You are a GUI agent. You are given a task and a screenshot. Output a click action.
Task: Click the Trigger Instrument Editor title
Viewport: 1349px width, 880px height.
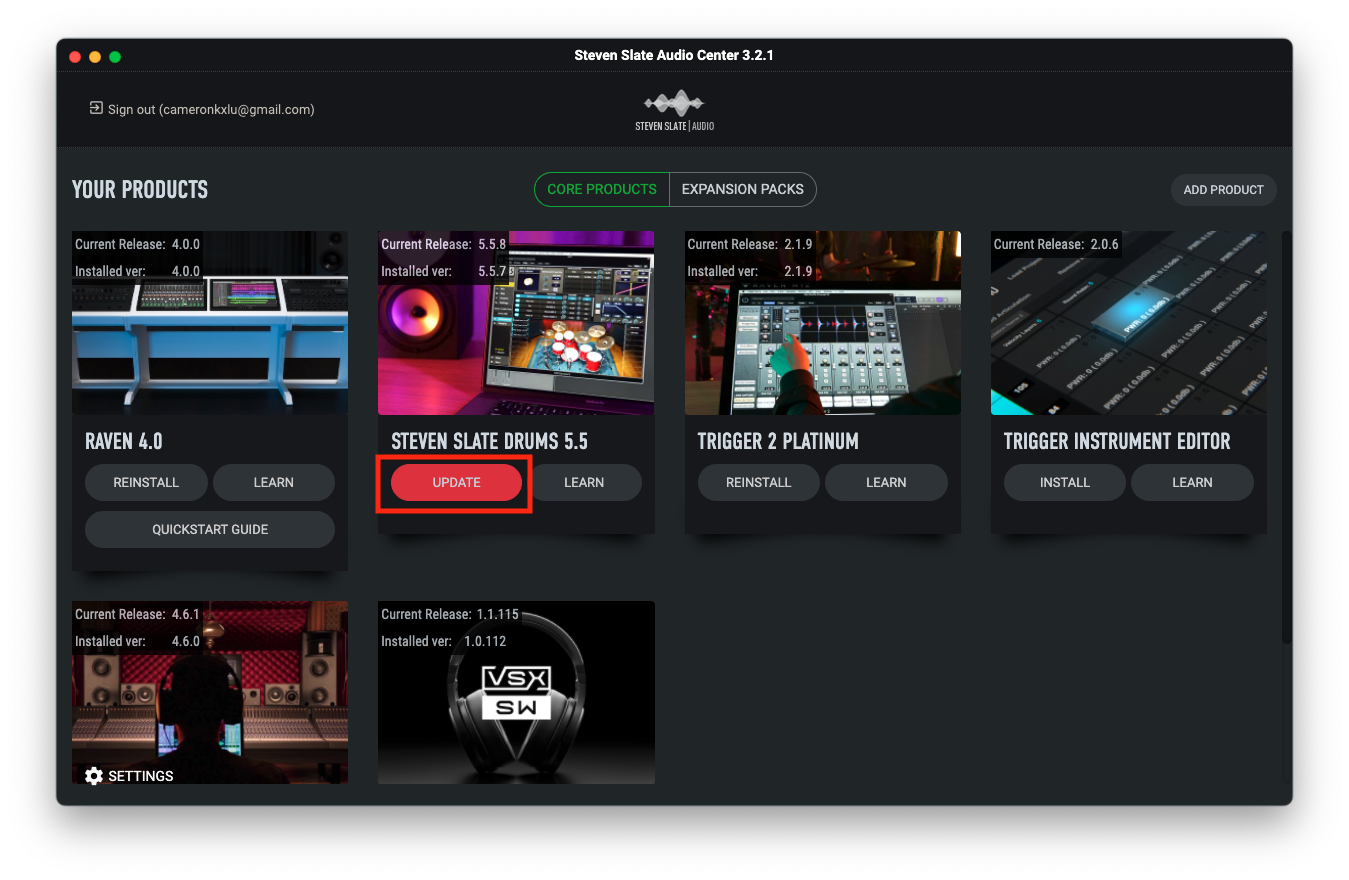(1117, 441)
